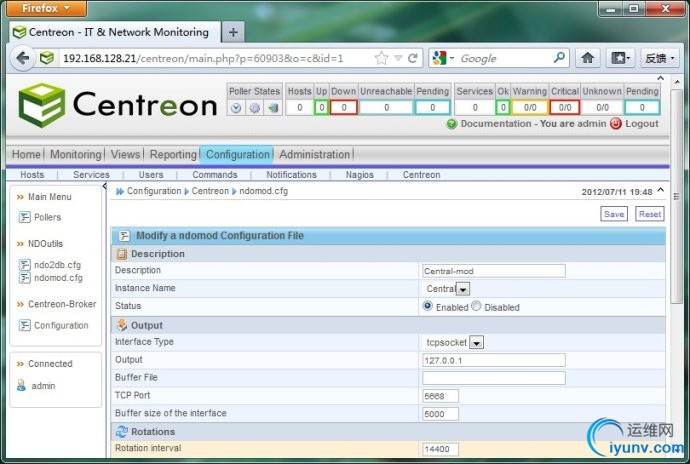Go to Firefox home page icon
Viewport: 690px width, 464px height.
[587, 58]
